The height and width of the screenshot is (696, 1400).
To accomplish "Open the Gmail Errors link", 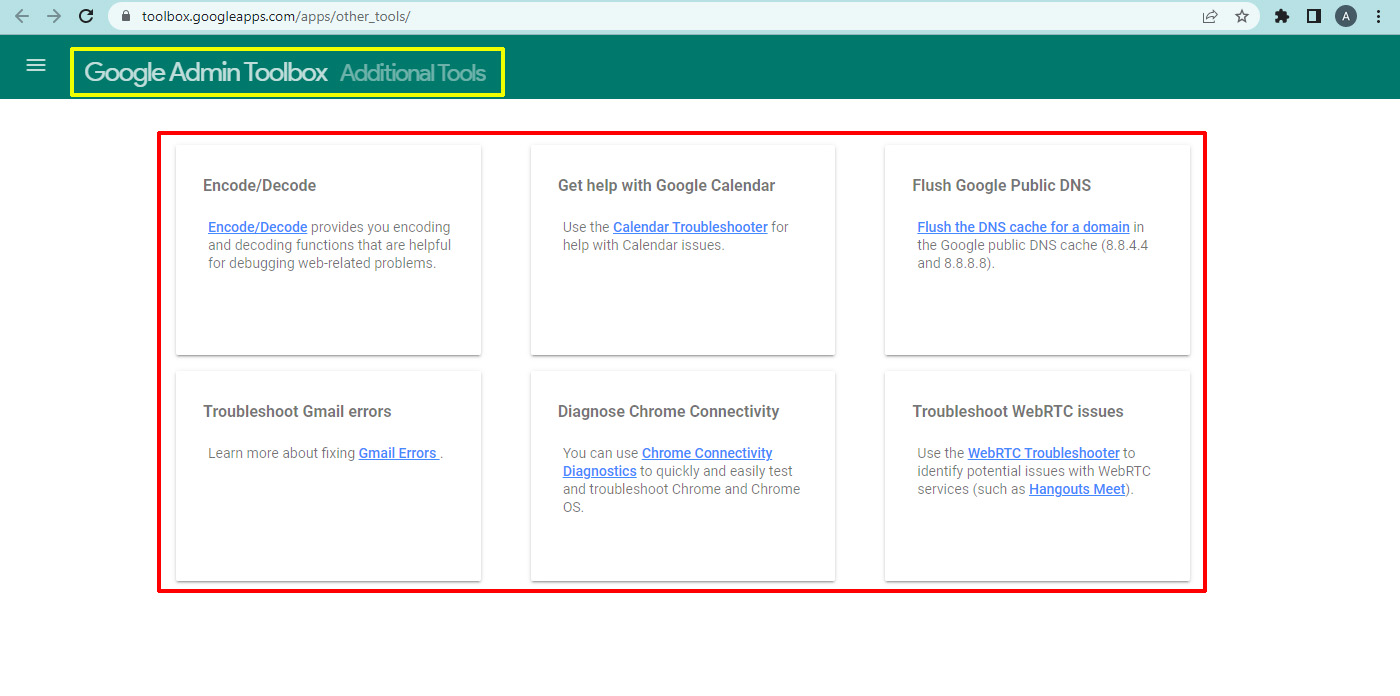I will coord(398,453).
